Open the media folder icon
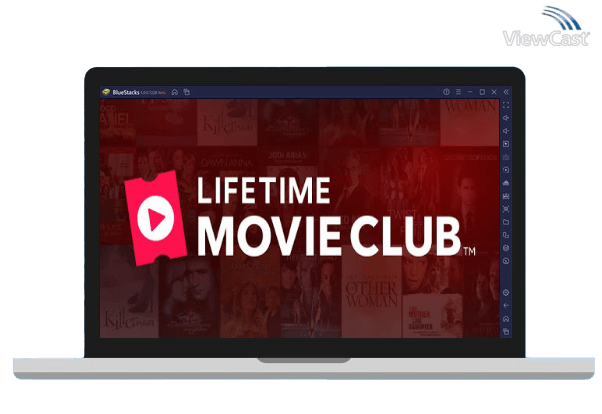The height and width of the screenshot is (414, 602). [506, 222]
